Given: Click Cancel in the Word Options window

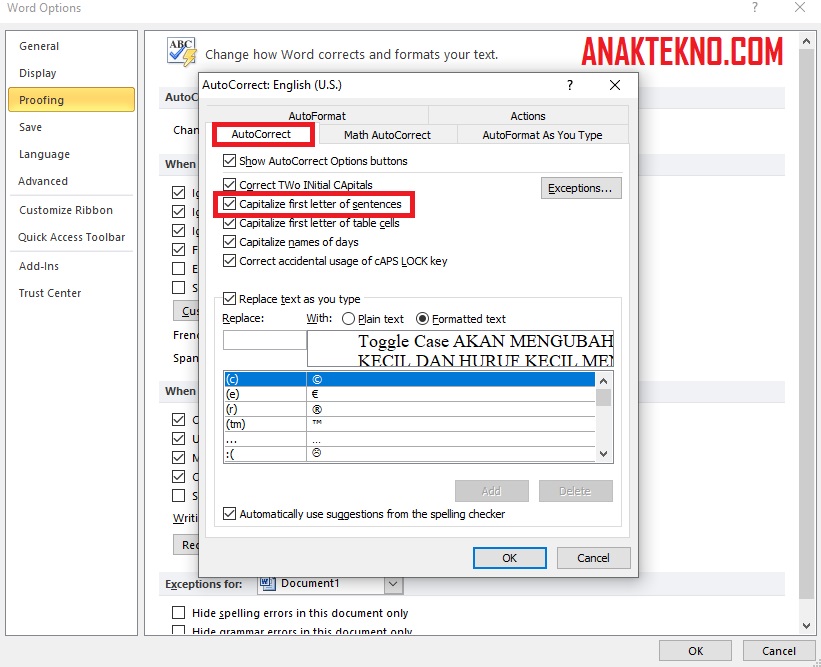Looking at the screenshot, I should pyautogui.click(x=779, y=650).
